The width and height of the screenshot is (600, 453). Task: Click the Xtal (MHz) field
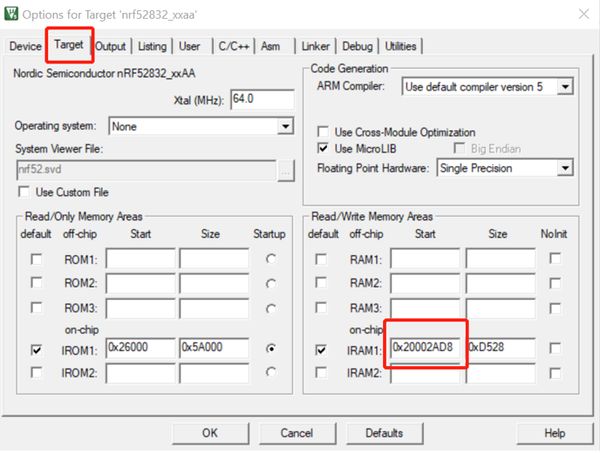(262, 99)
